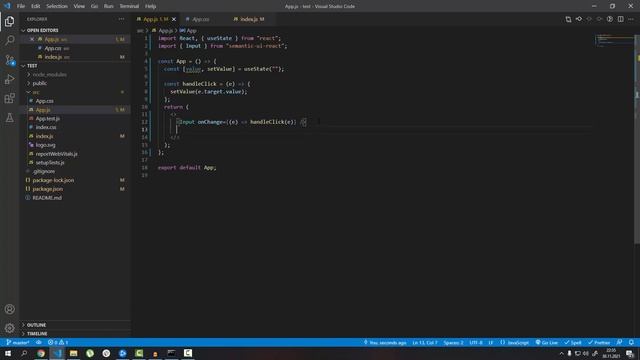The width and height of the screenshot is (640, 360).
Task: Click the watch eye icon in status bar
Action: pyautogui.click(x=39, y=342)
